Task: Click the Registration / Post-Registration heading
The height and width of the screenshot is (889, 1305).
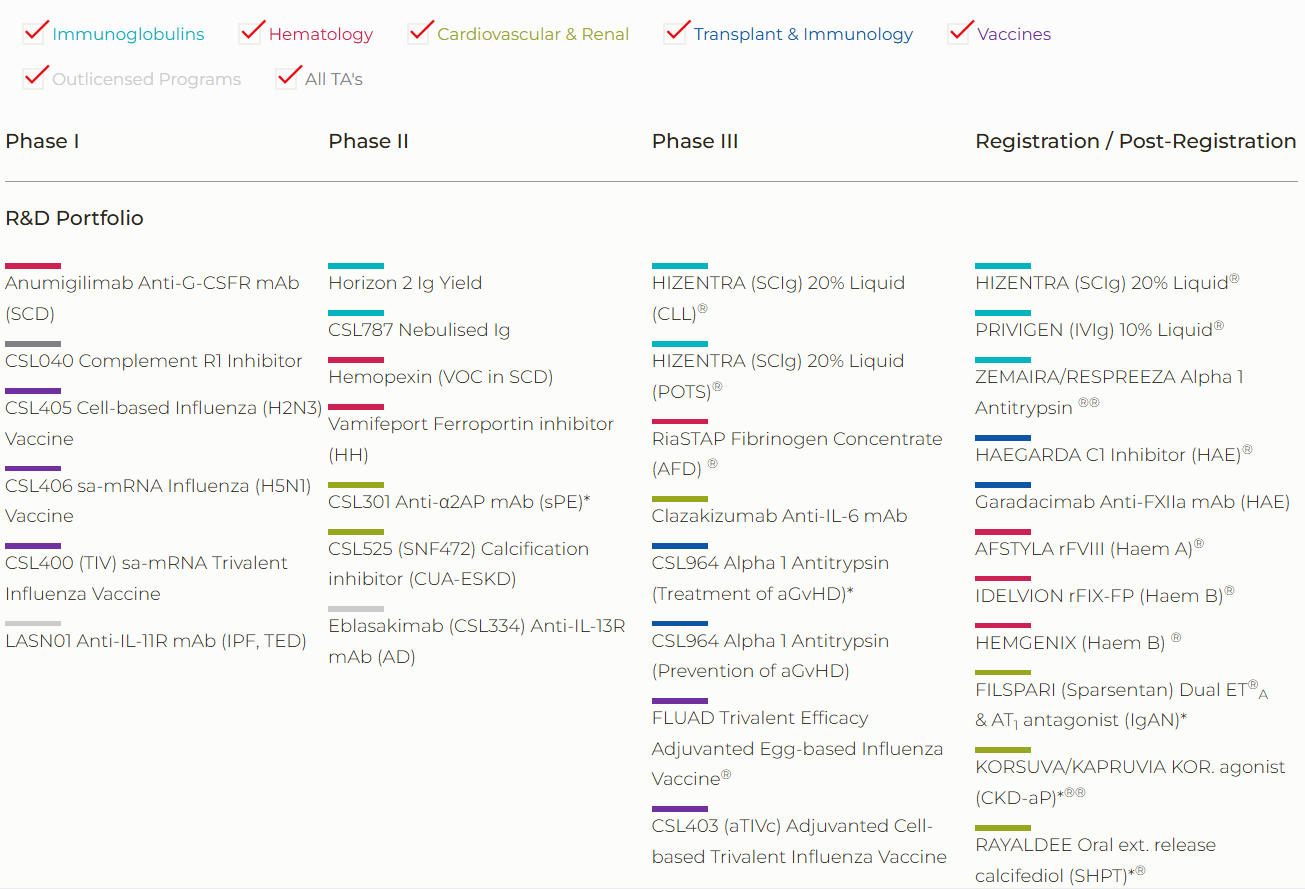Action: (1135, 141)
